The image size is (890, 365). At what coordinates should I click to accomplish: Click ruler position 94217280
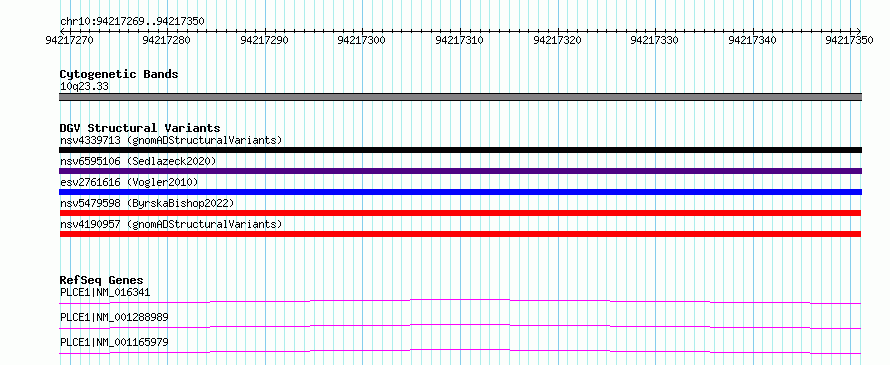[167, 40]
